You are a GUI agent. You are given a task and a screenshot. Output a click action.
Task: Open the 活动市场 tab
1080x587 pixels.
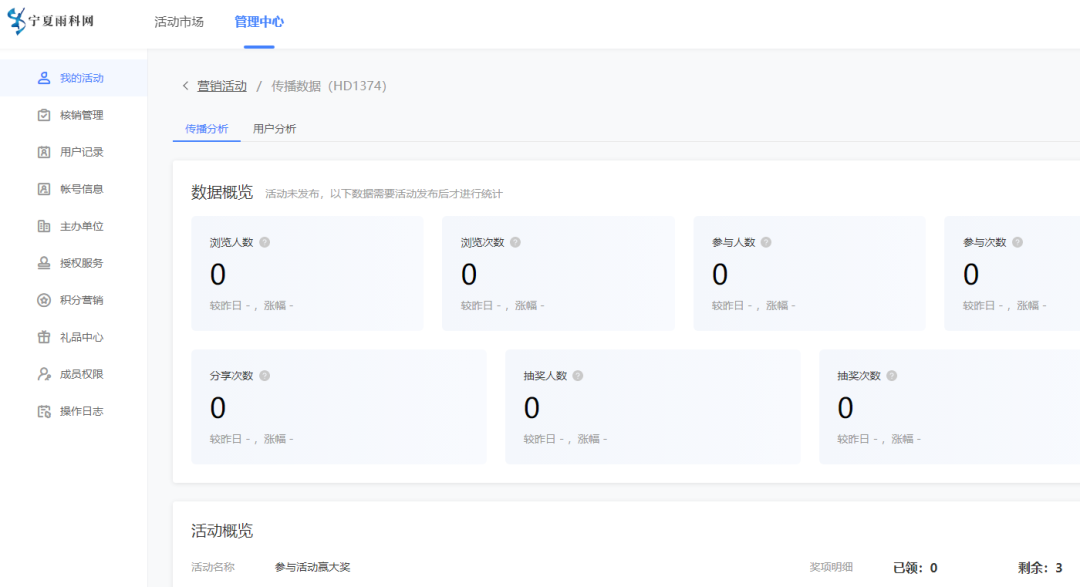pyautogui.click(x=179, y=22)
